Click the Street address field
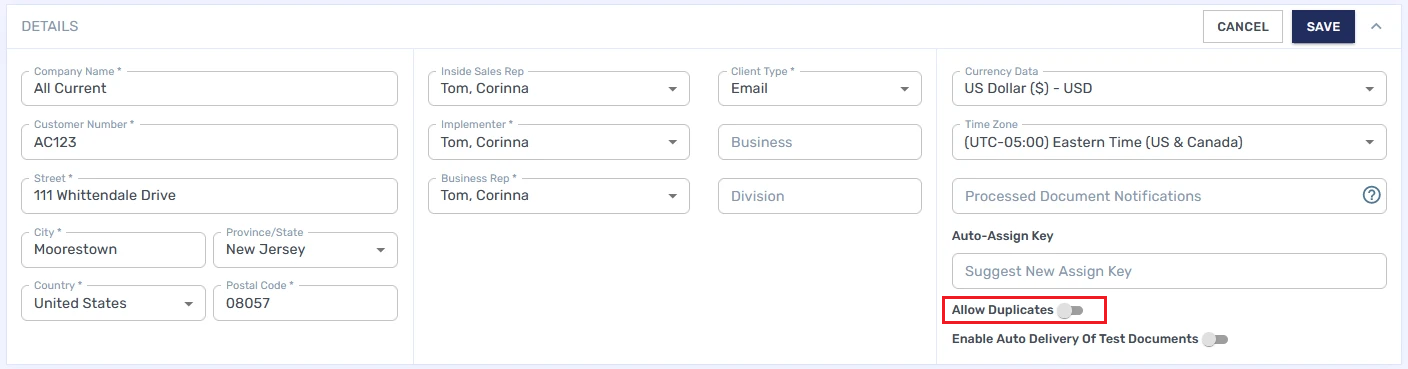The image size is (1408, 369). coord(209,196)
